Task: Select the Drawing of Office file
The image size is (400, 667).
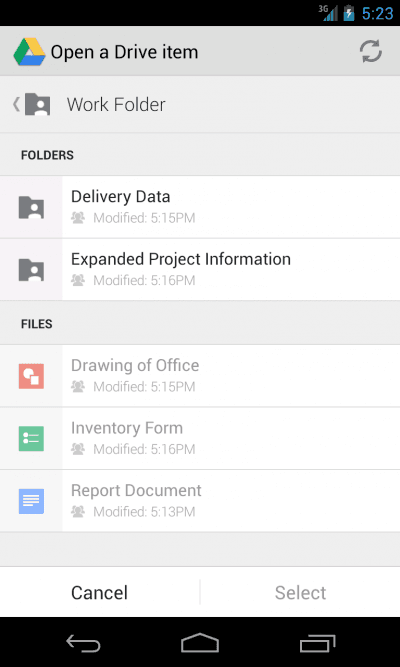Action: (200, 376)
